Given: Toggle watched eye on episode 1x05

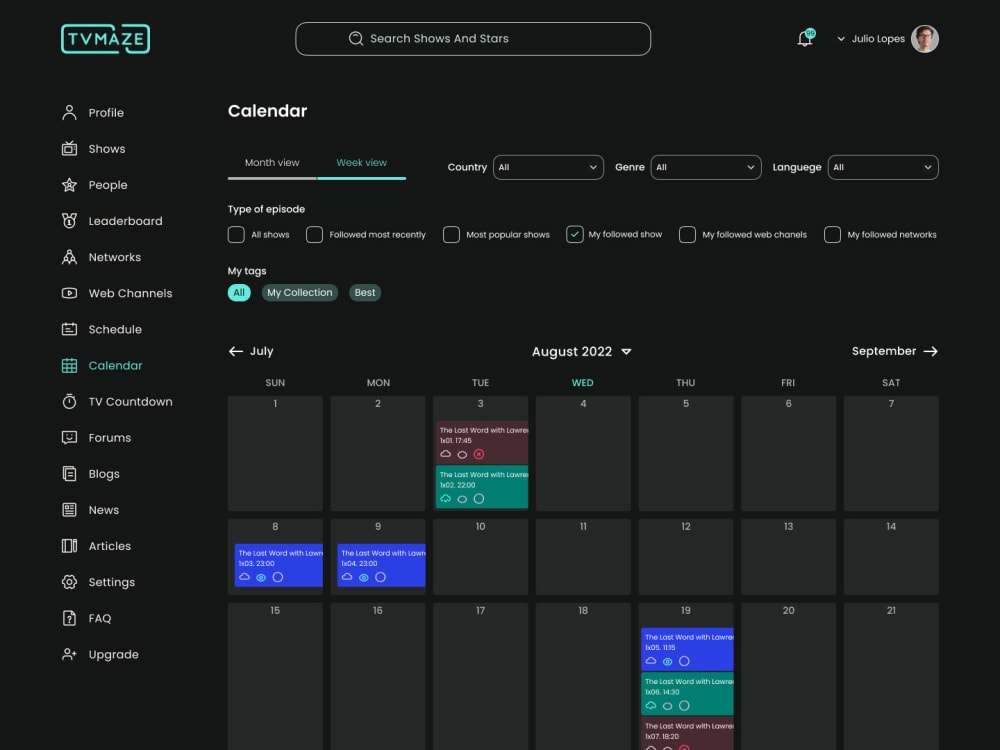Looking at the screenshot, I should click(668, 662).
